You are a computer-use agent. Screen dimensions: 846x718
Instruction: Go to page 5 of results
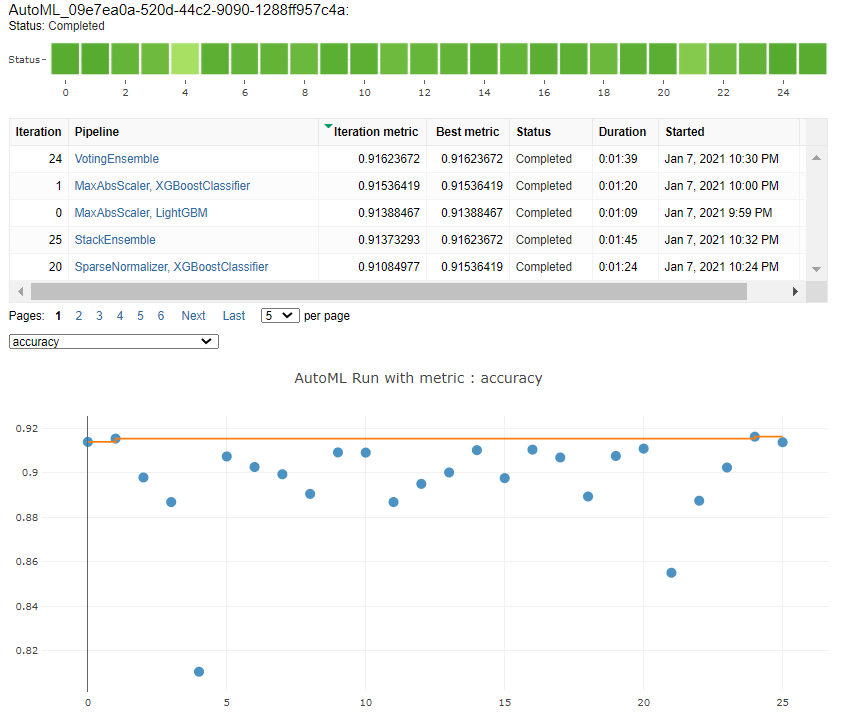coord(140,316)
